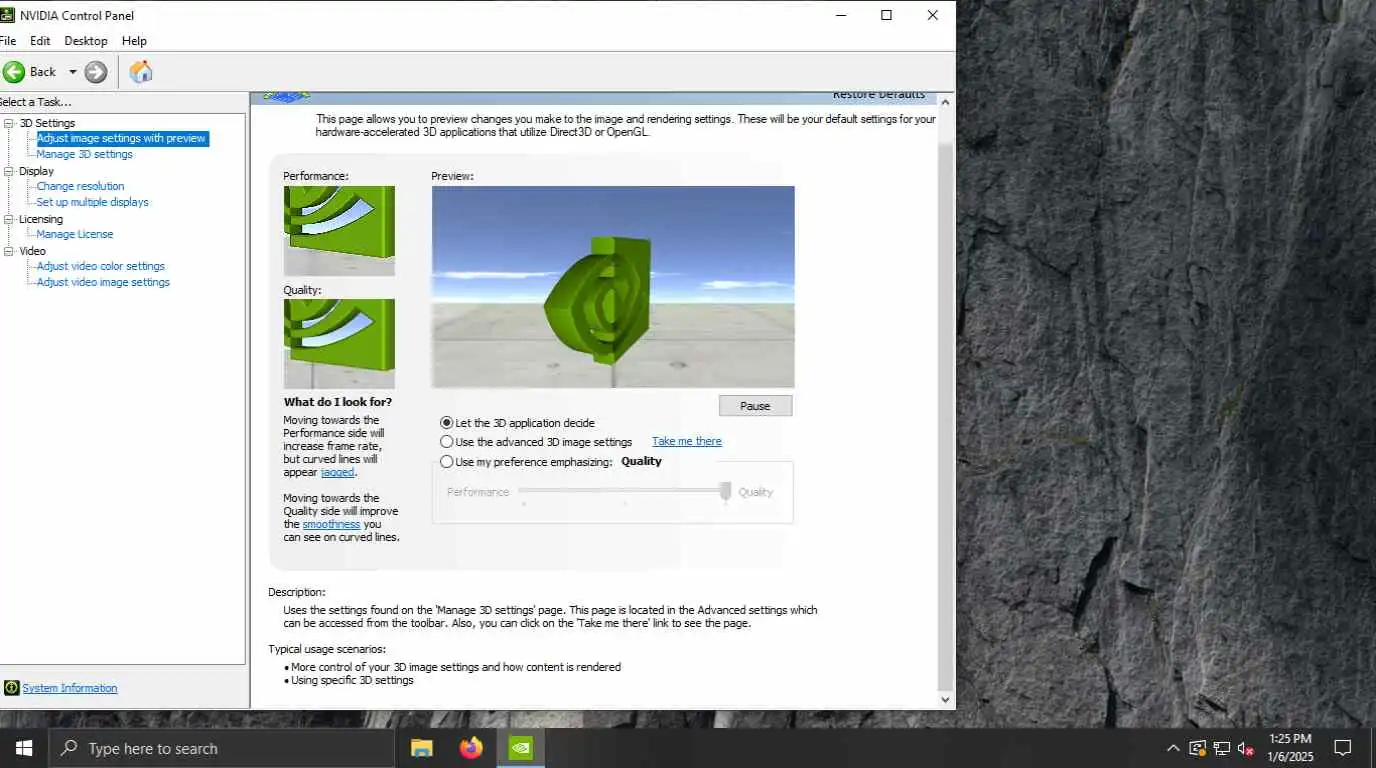Collapse the 3D Settings tree node

click(x=9, y=123)
